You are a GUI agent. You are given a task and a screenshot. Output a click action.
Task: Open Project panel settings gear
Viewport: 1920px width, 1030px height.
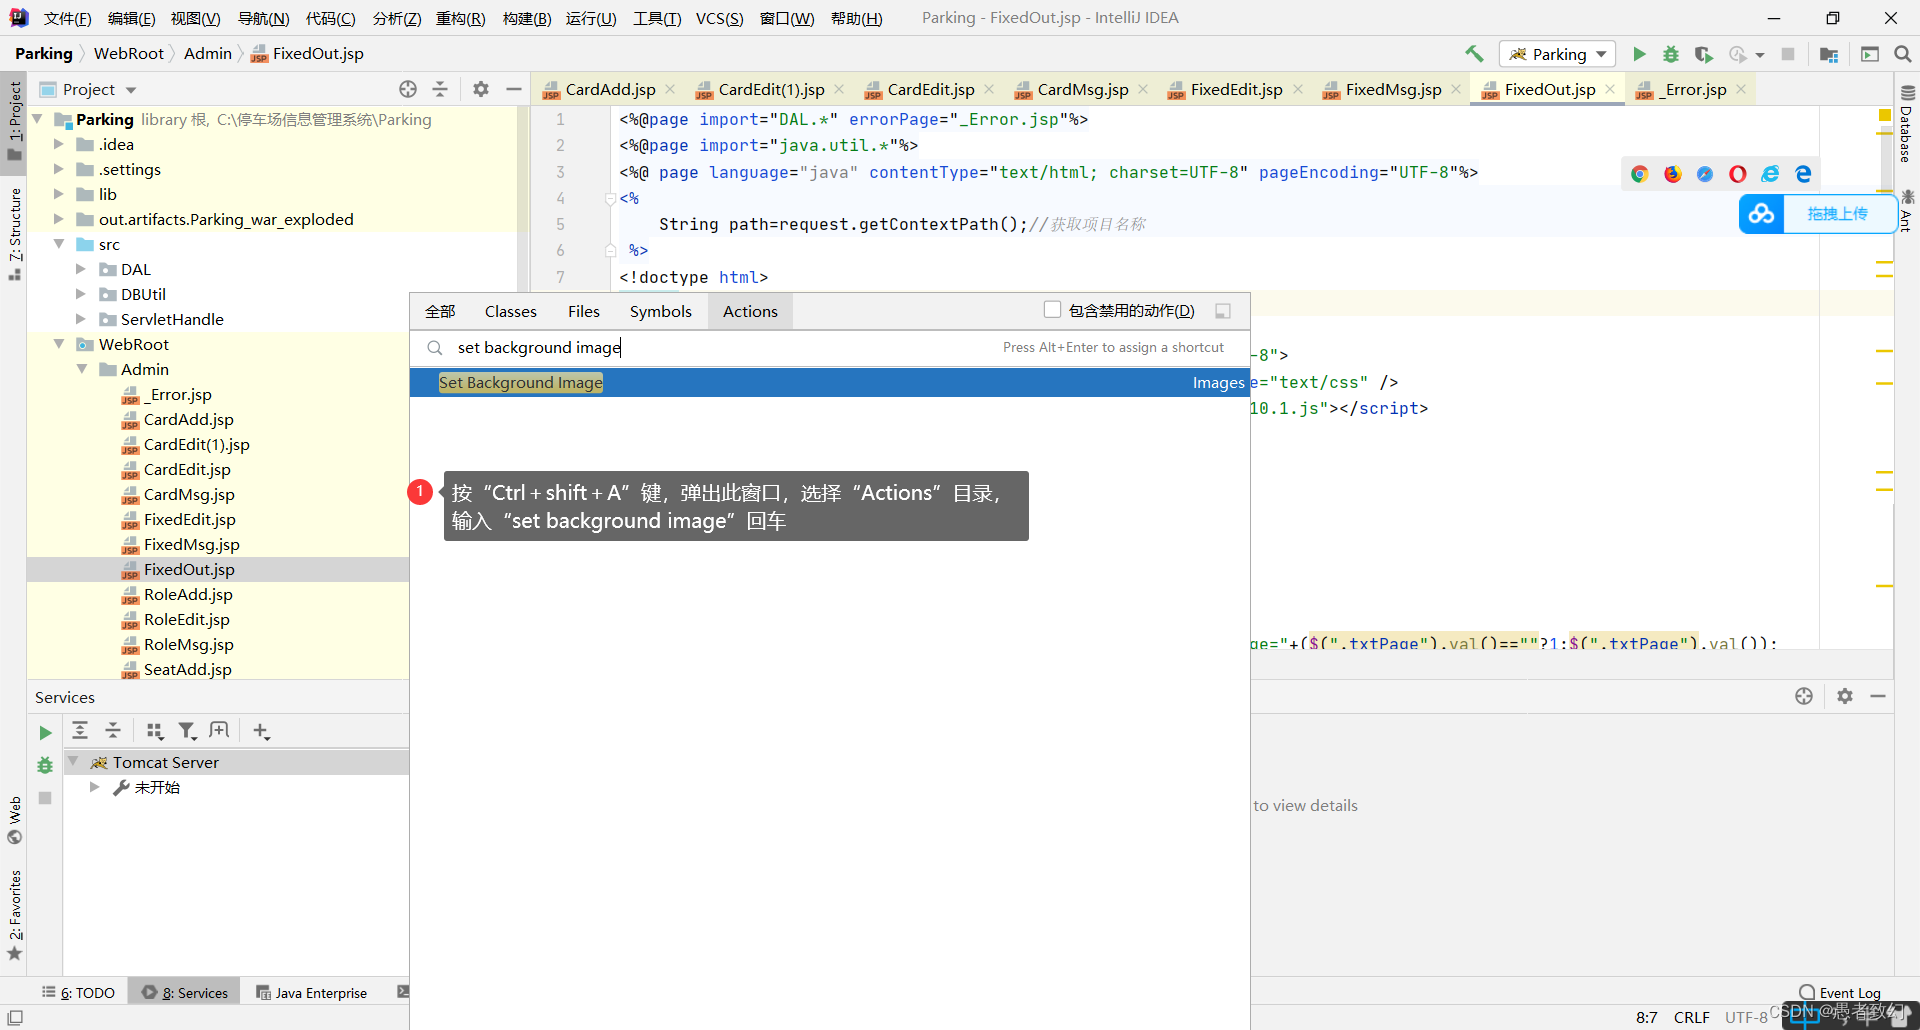tap(481, 89)
